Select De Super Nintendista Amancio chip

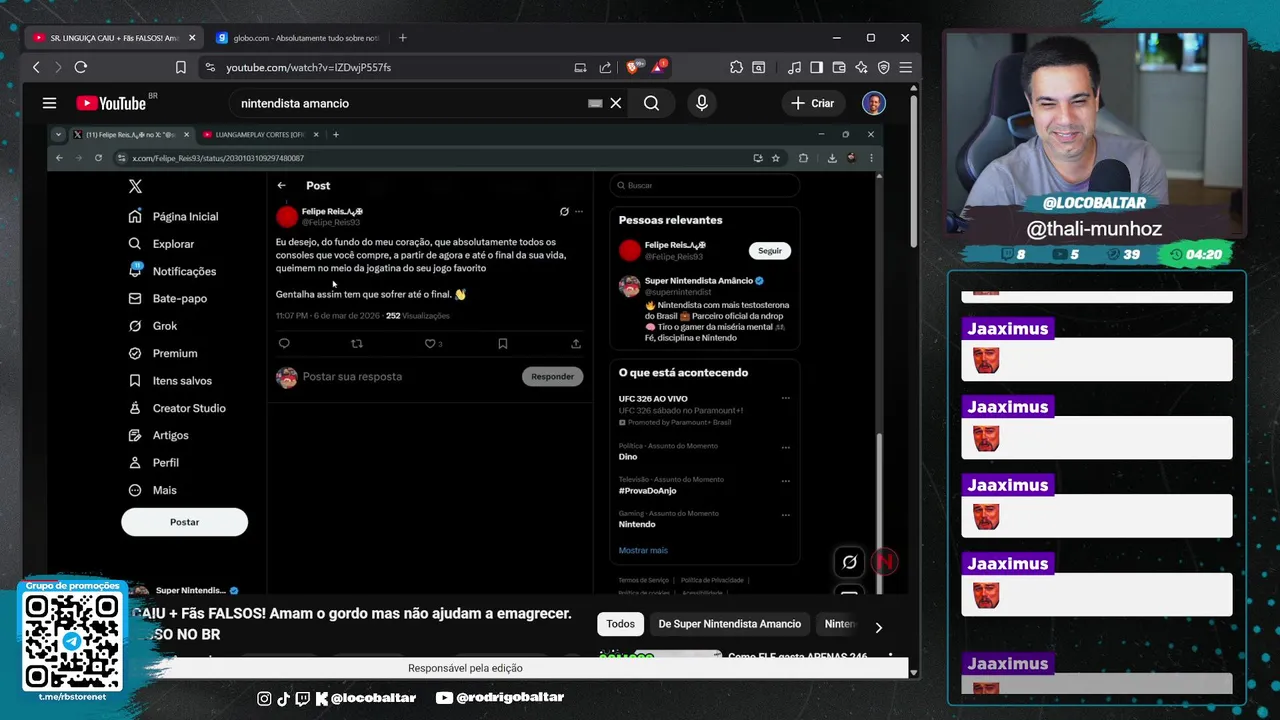pyautogui.click(x=729, y=624)
